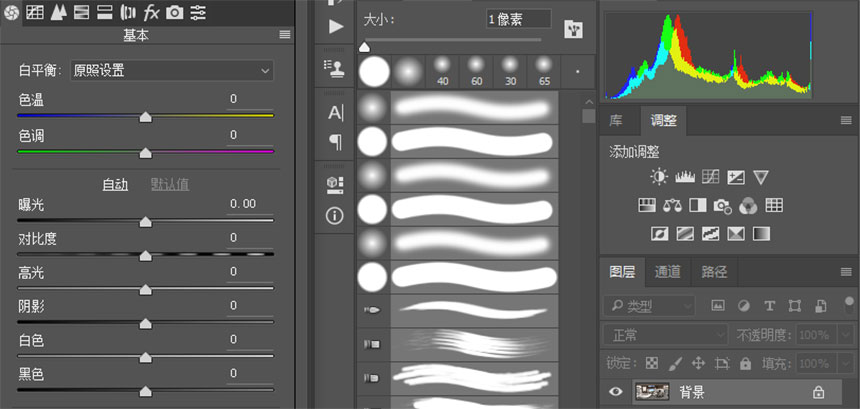Click the 自动 tone link
860x409 pixels.
tap(115, 184)
